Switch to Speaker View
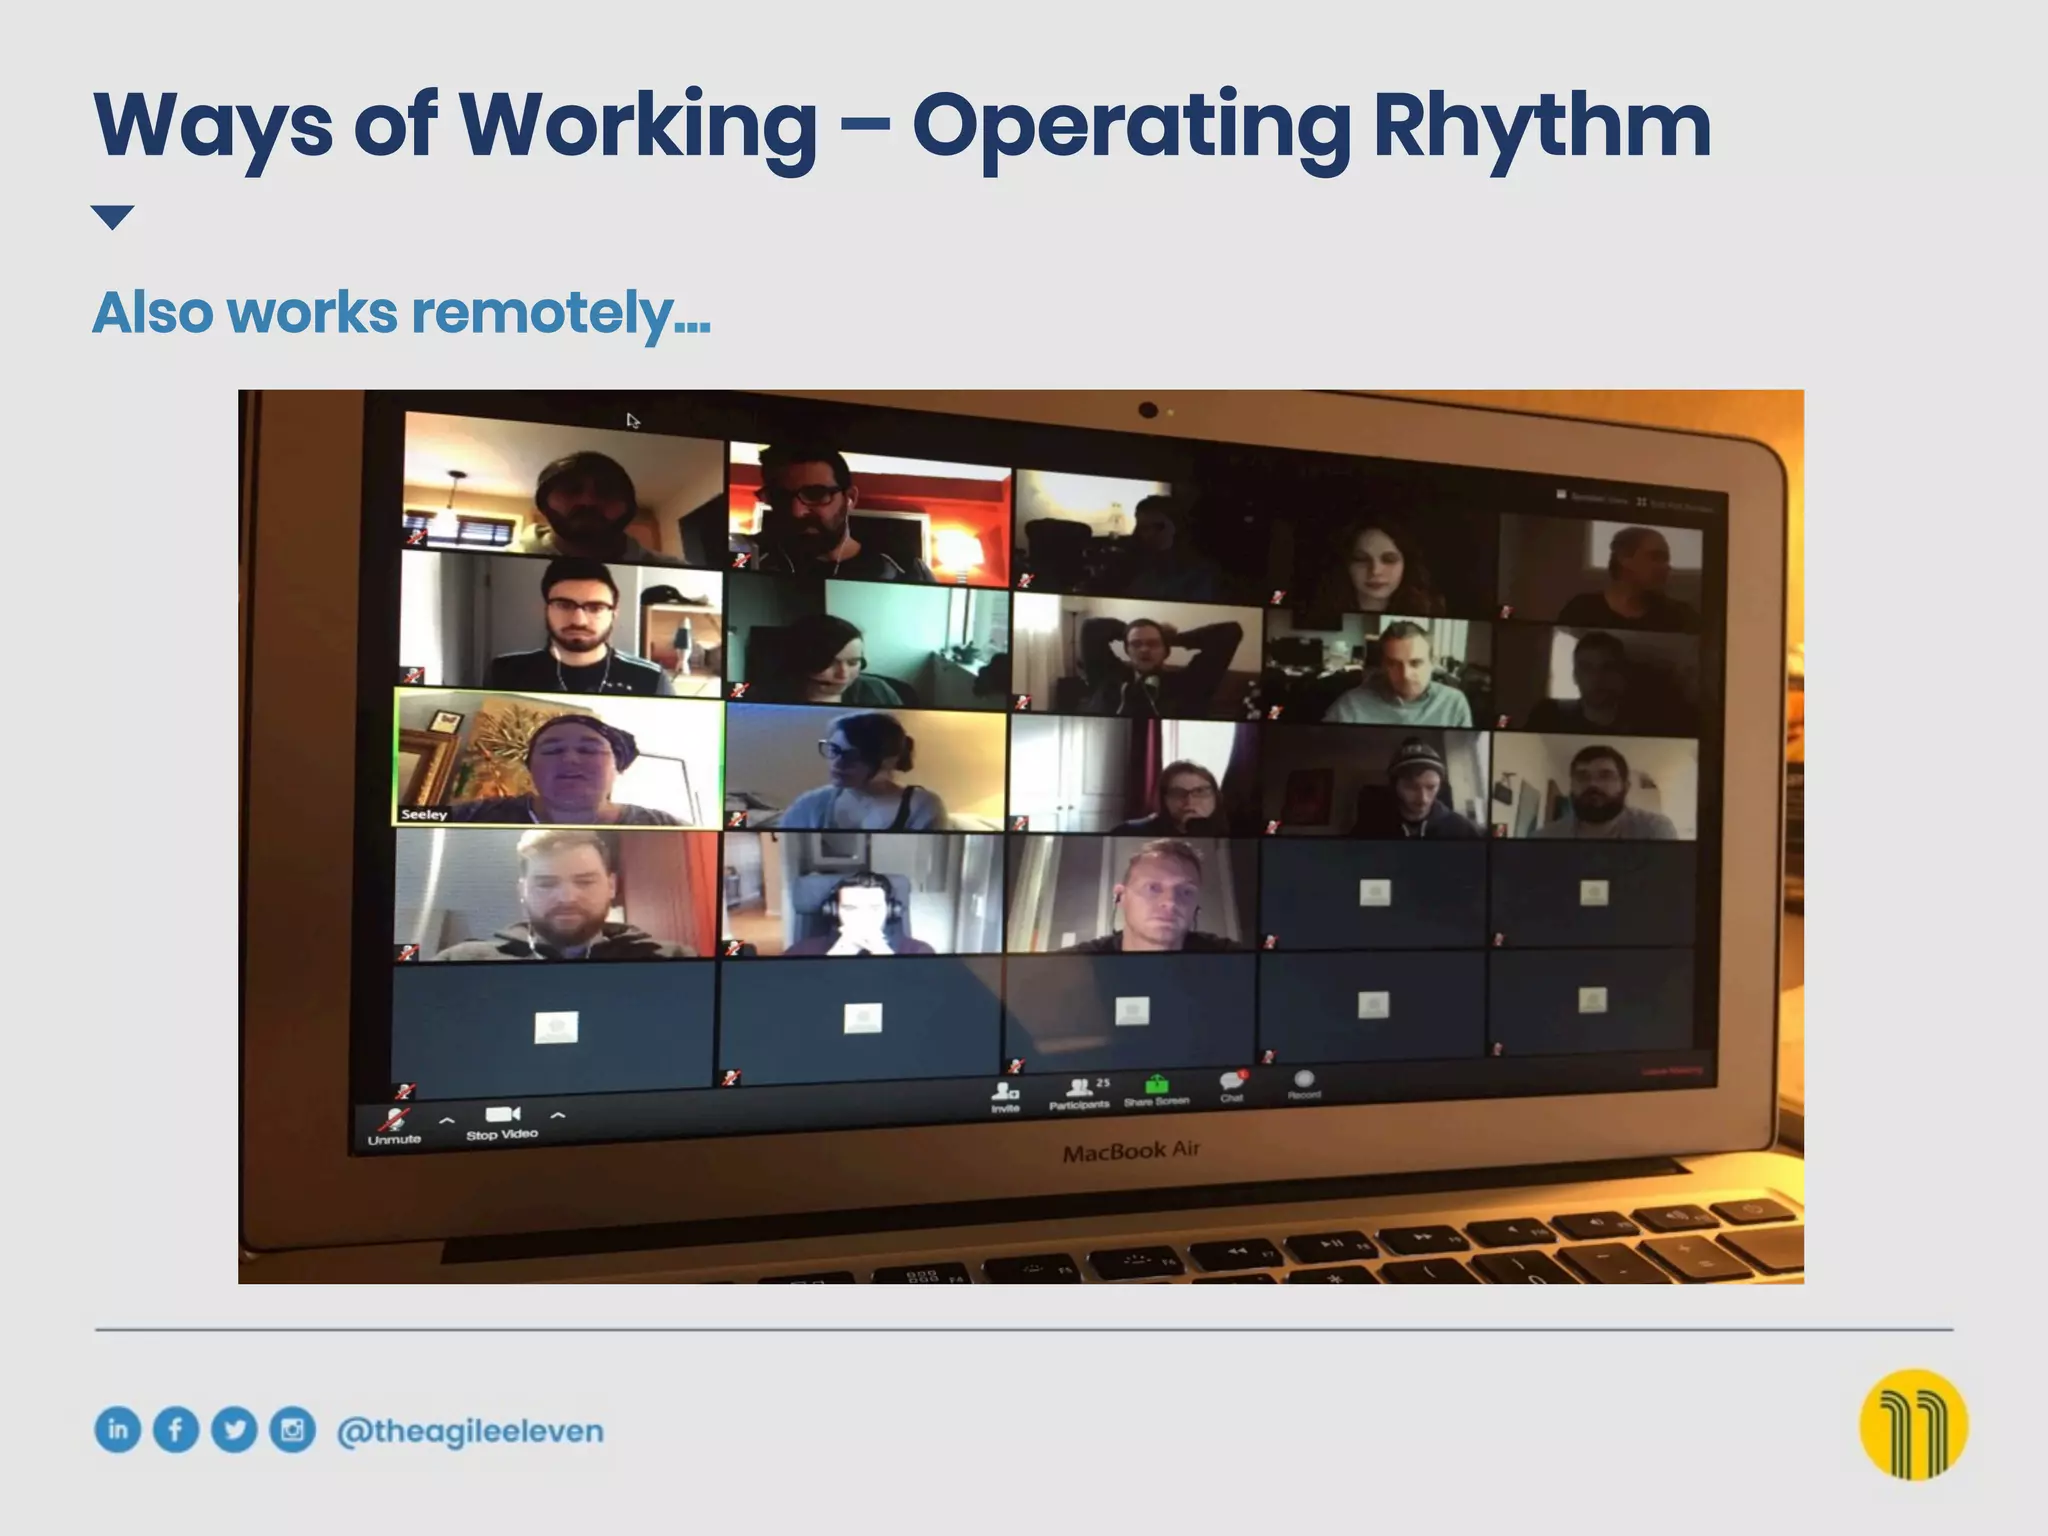Viewport: 2048px width, 1536px height. (1591, 498)
